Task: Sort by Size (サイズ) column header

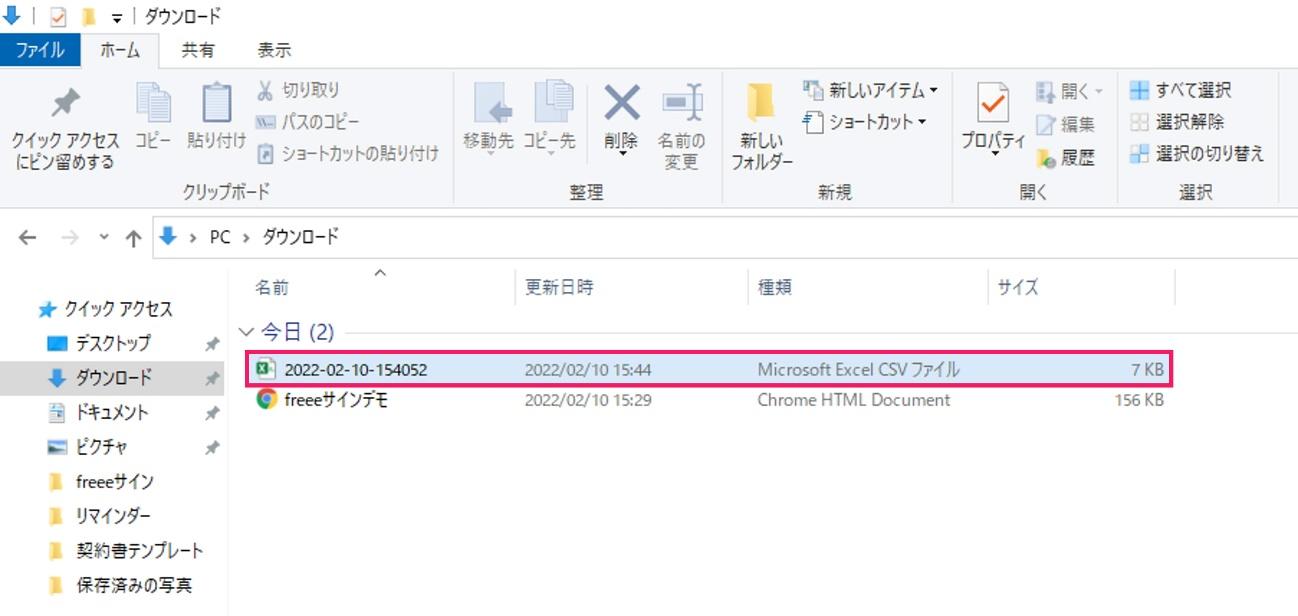Action: (1018, 287)
